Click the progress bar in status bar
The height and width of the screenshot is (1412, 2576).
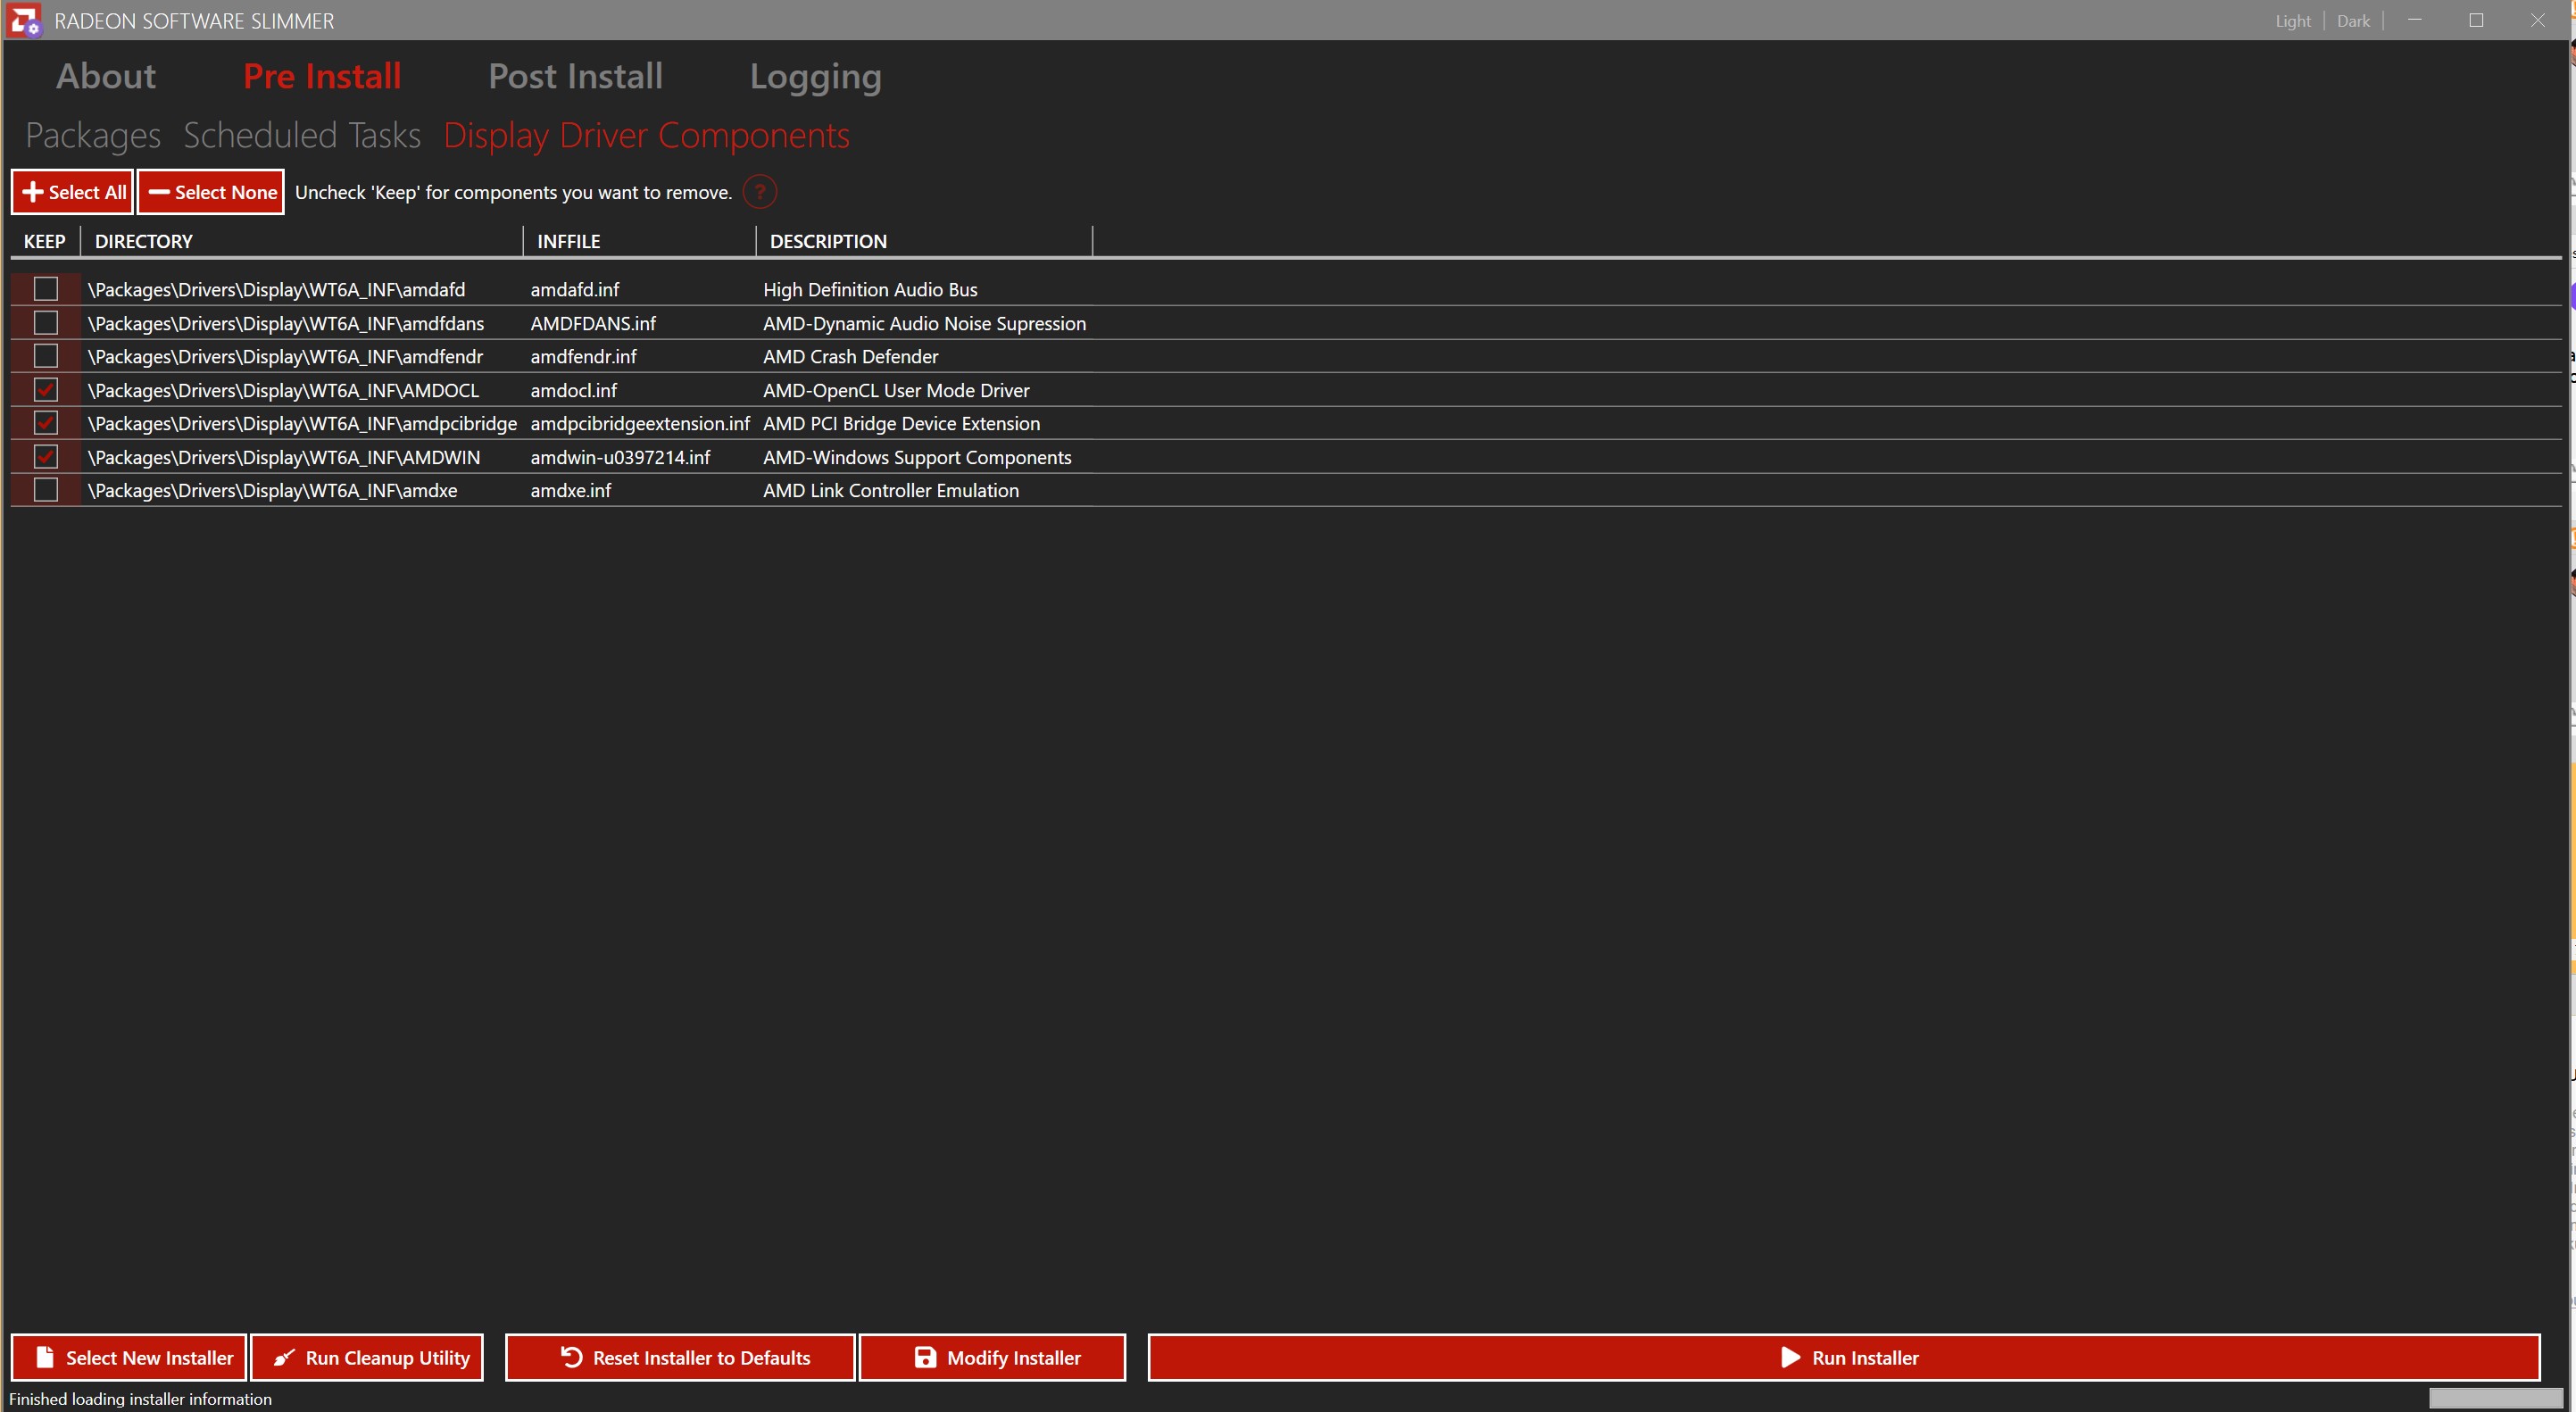click(2497, 1398)
